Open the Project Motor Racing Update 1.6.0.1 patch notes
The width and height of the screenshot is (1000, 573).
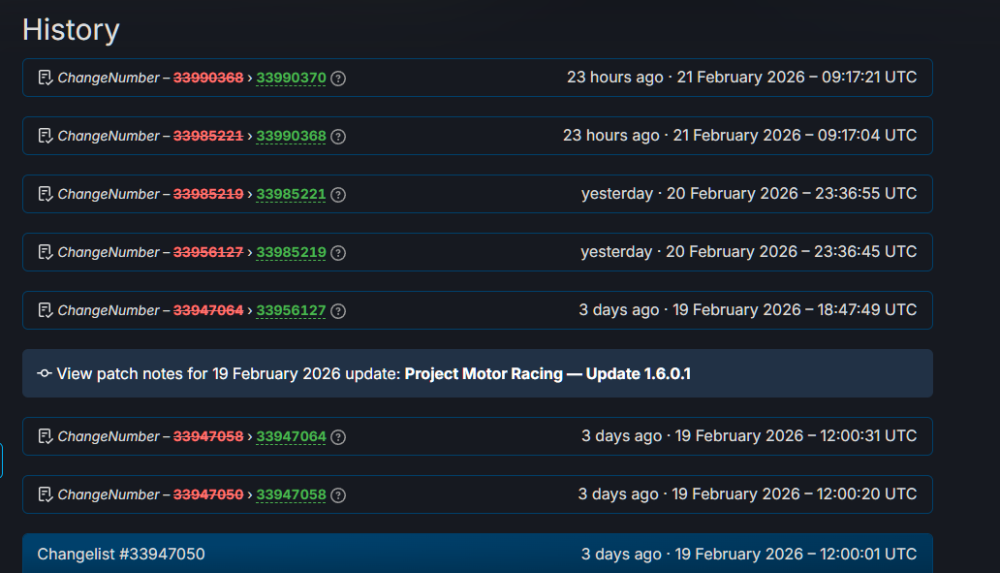tap(547, 374)
